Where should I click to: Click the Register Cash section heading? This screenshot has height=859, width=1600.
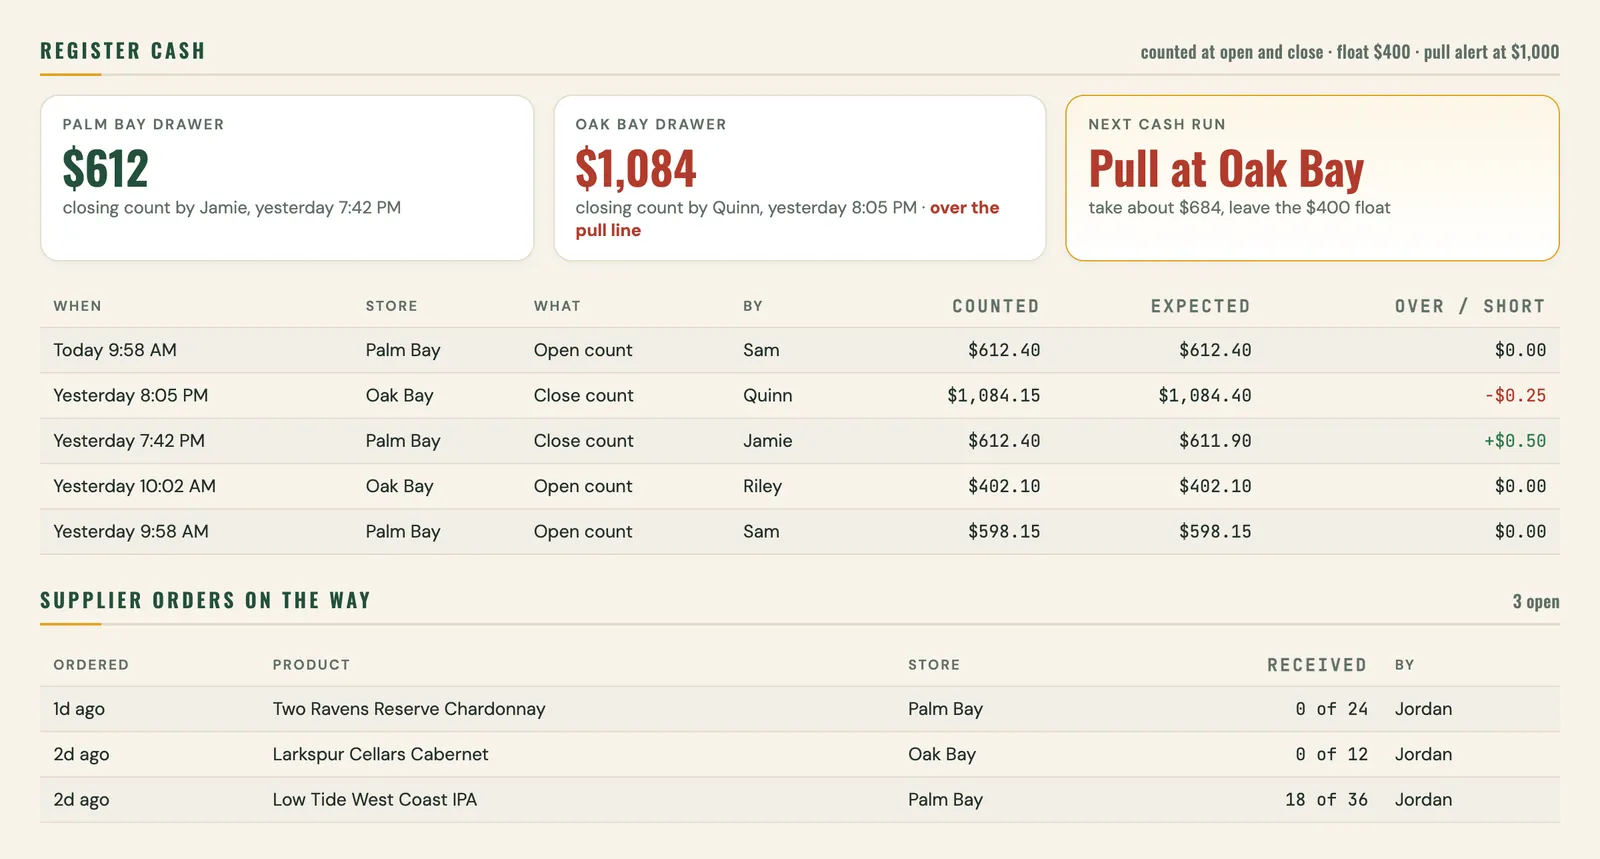click(123, 51)
